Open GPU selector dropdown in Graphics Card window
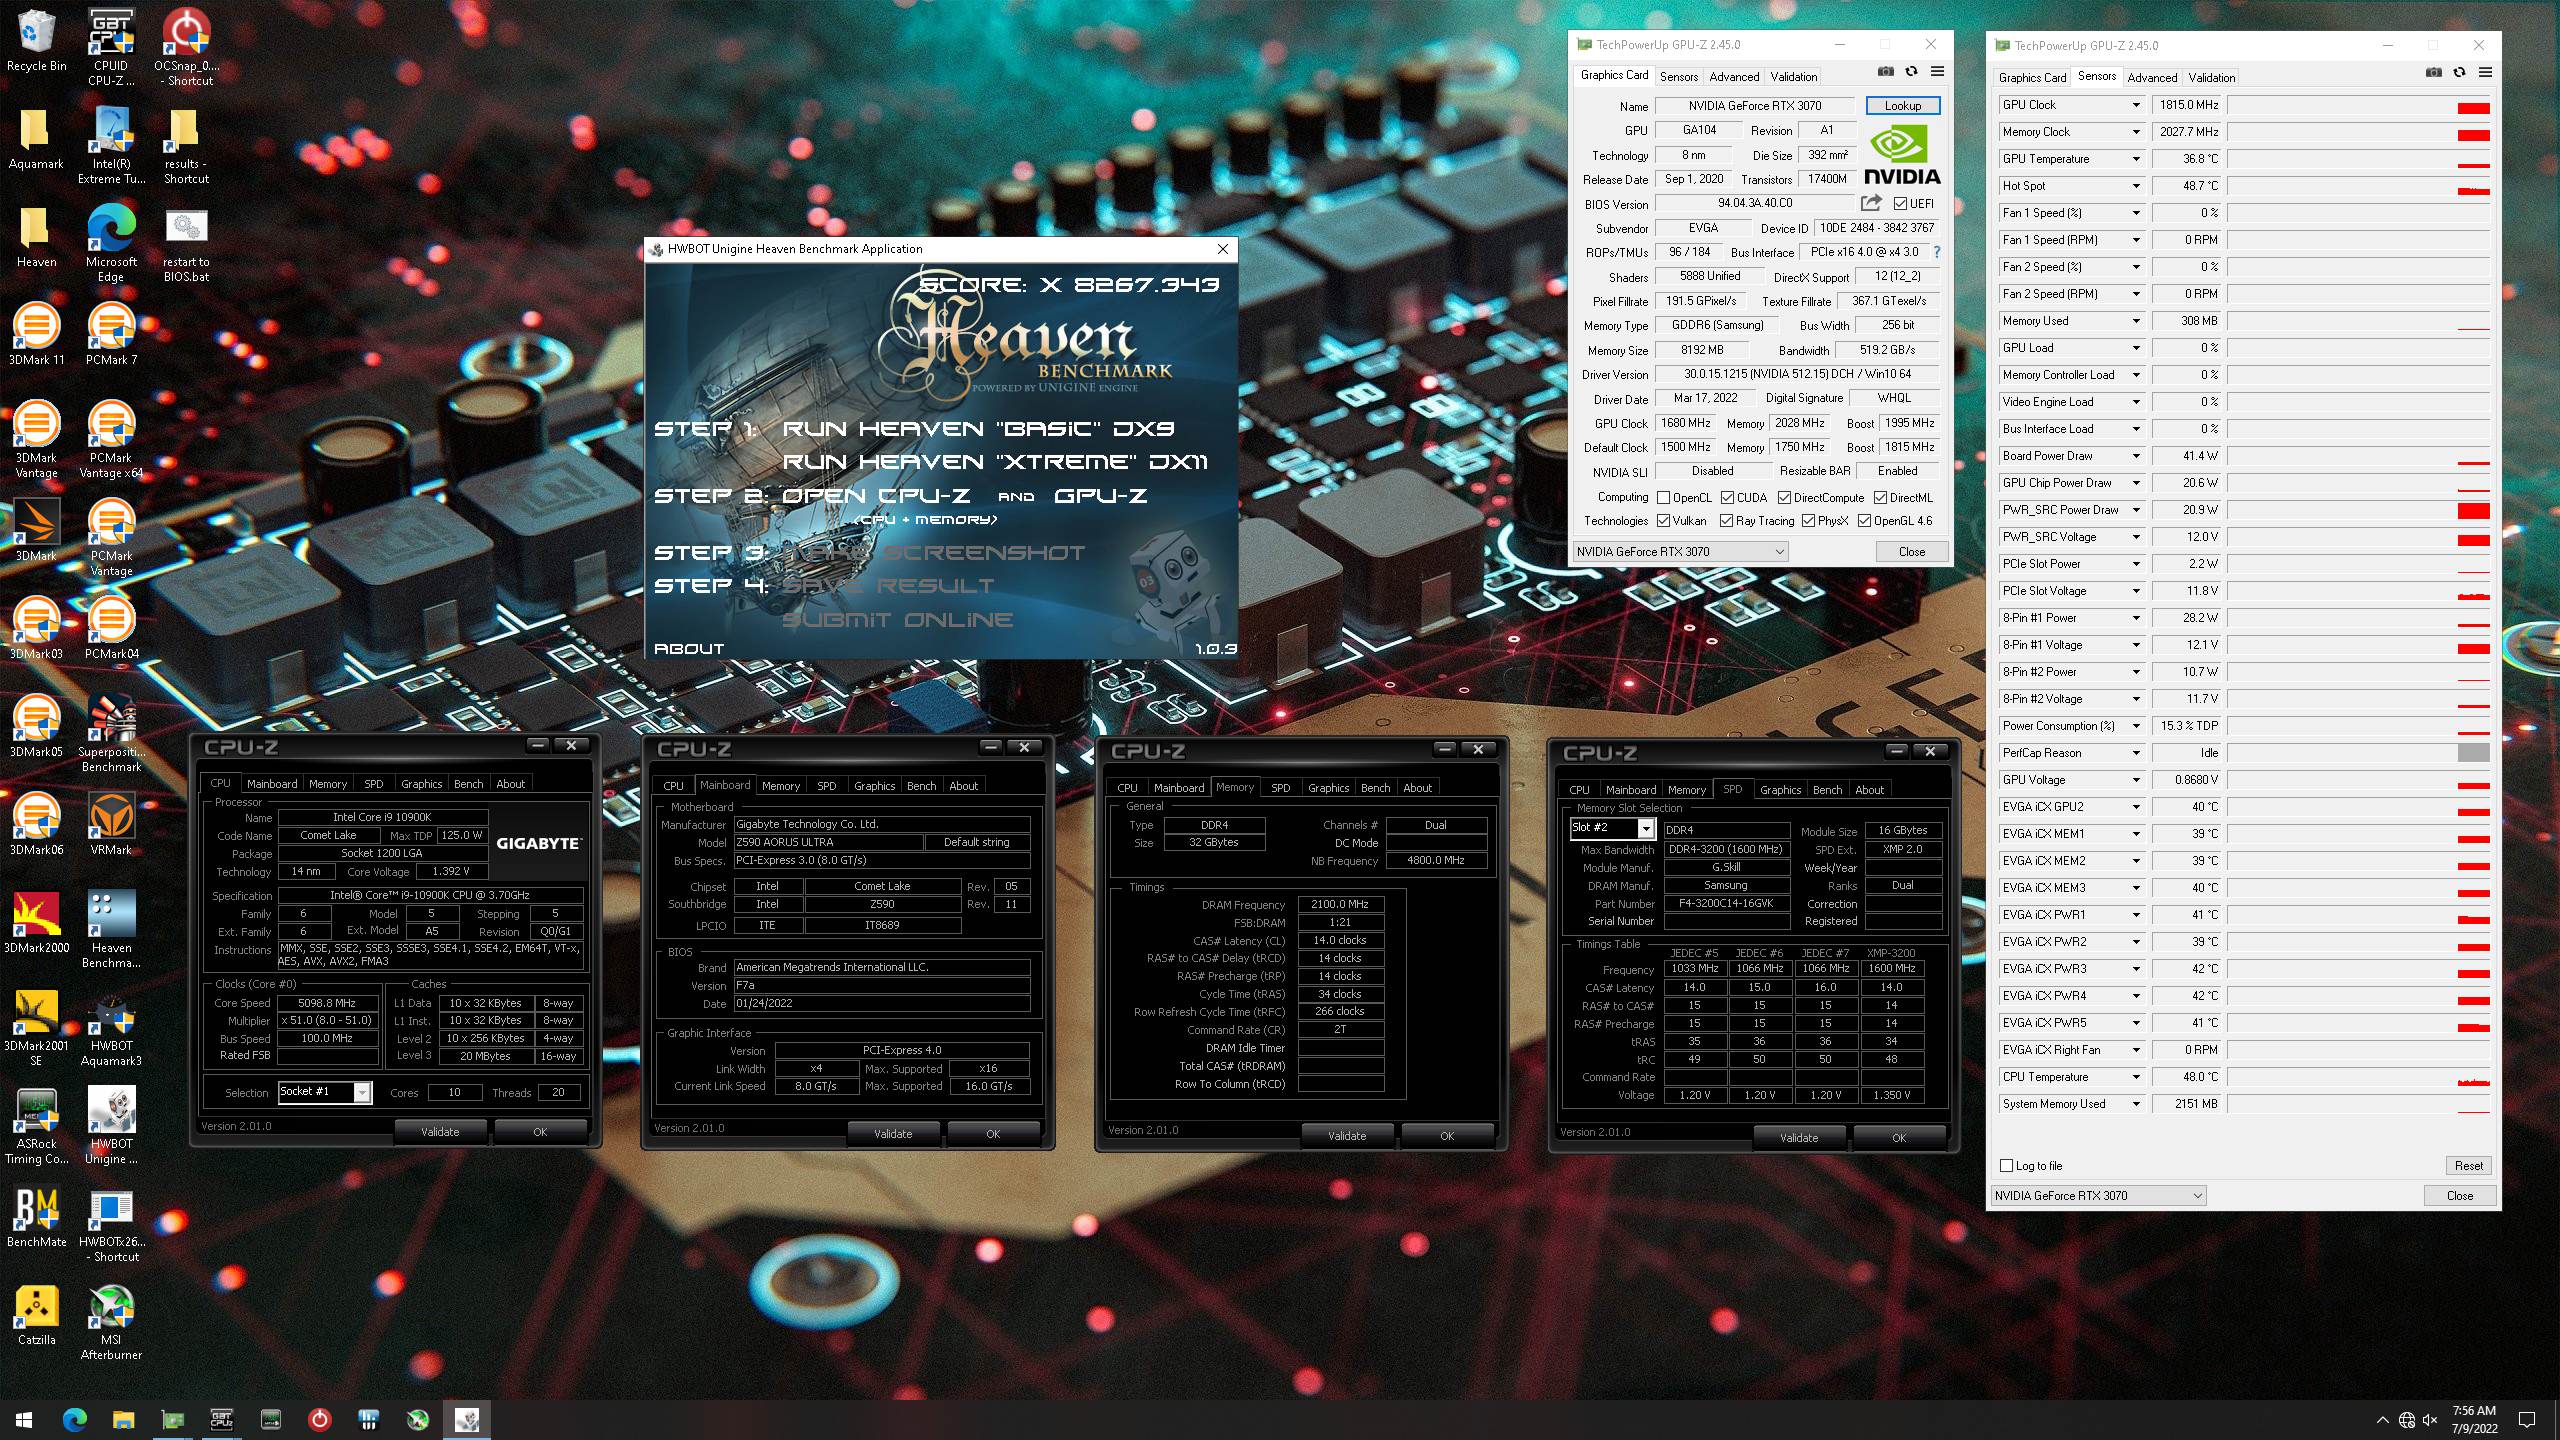2560x1440 pixels. pyautogui.click(x=1680, y=551)
